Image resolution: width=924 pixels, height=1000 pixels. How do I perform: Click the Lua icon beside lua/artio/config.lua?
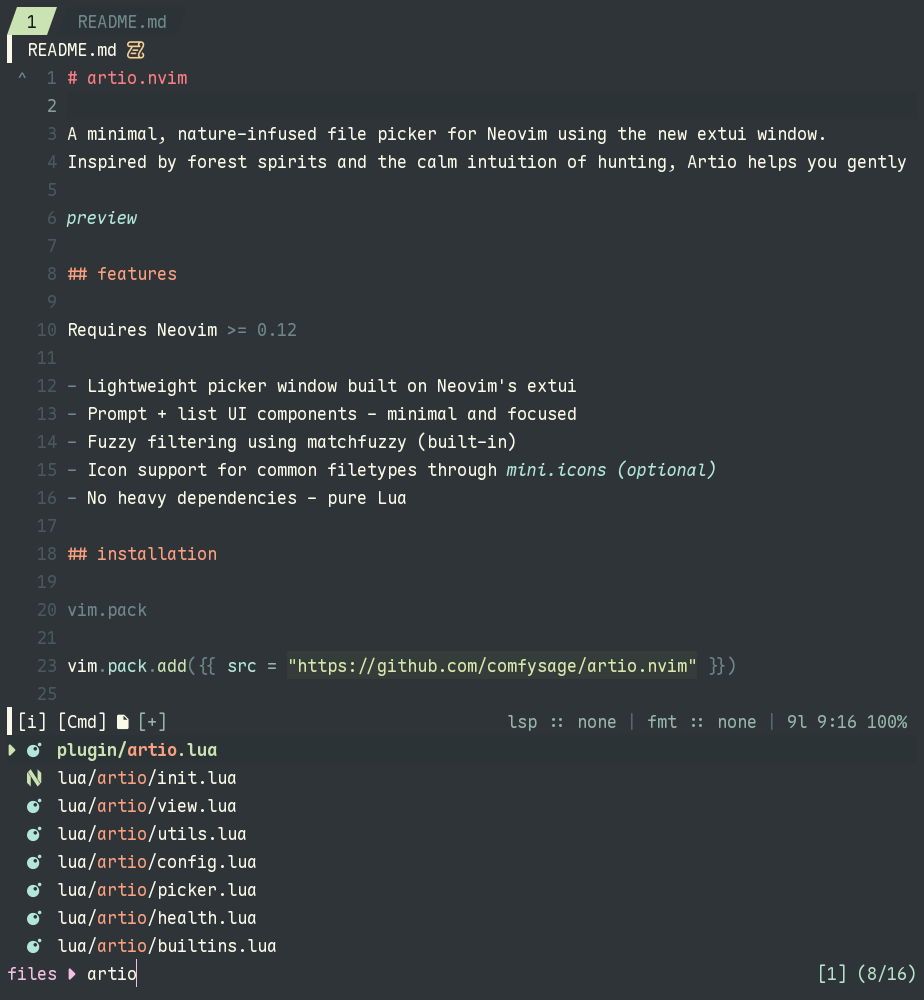34,862
